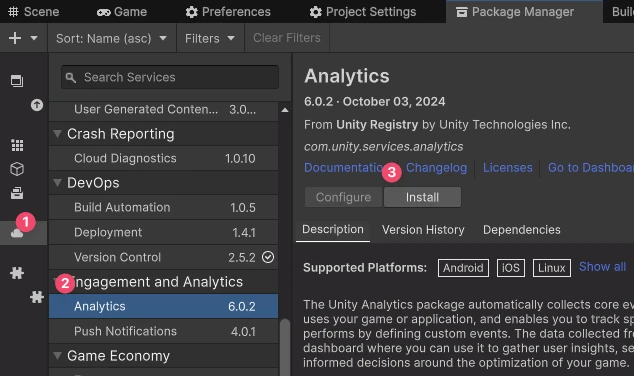Switch to the Version History tab
The height and width of the screenshot is (376, 634).
[x=423, y=230]
